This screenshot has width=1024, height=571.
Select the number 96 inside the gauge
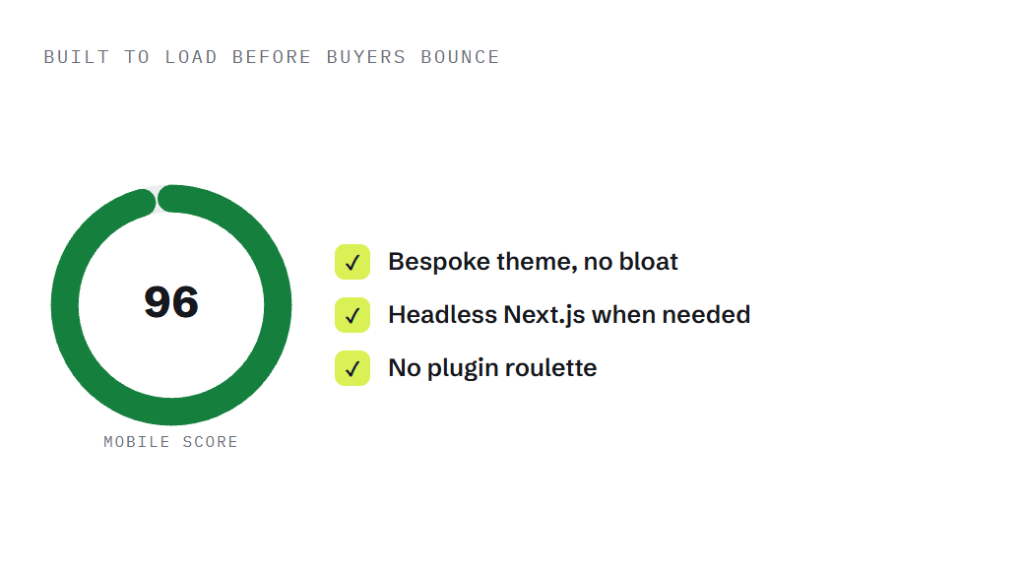[x=171, y=302]
